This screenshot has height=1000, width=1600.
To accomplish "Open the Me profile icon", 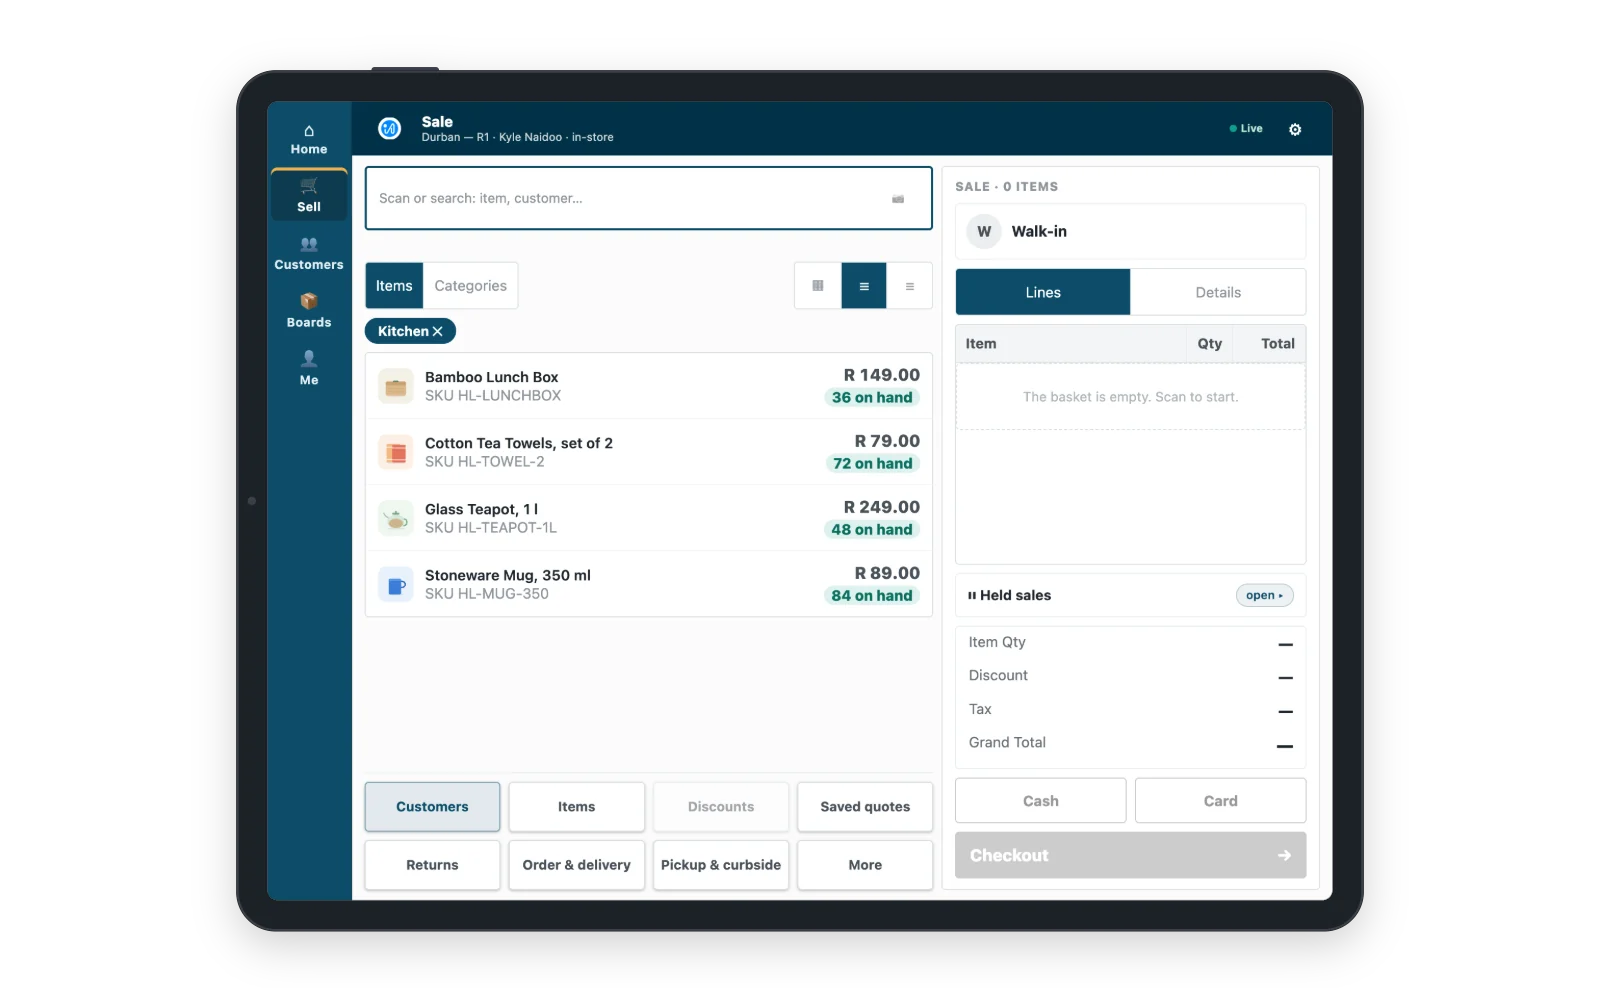I will [x=309, y=358].
